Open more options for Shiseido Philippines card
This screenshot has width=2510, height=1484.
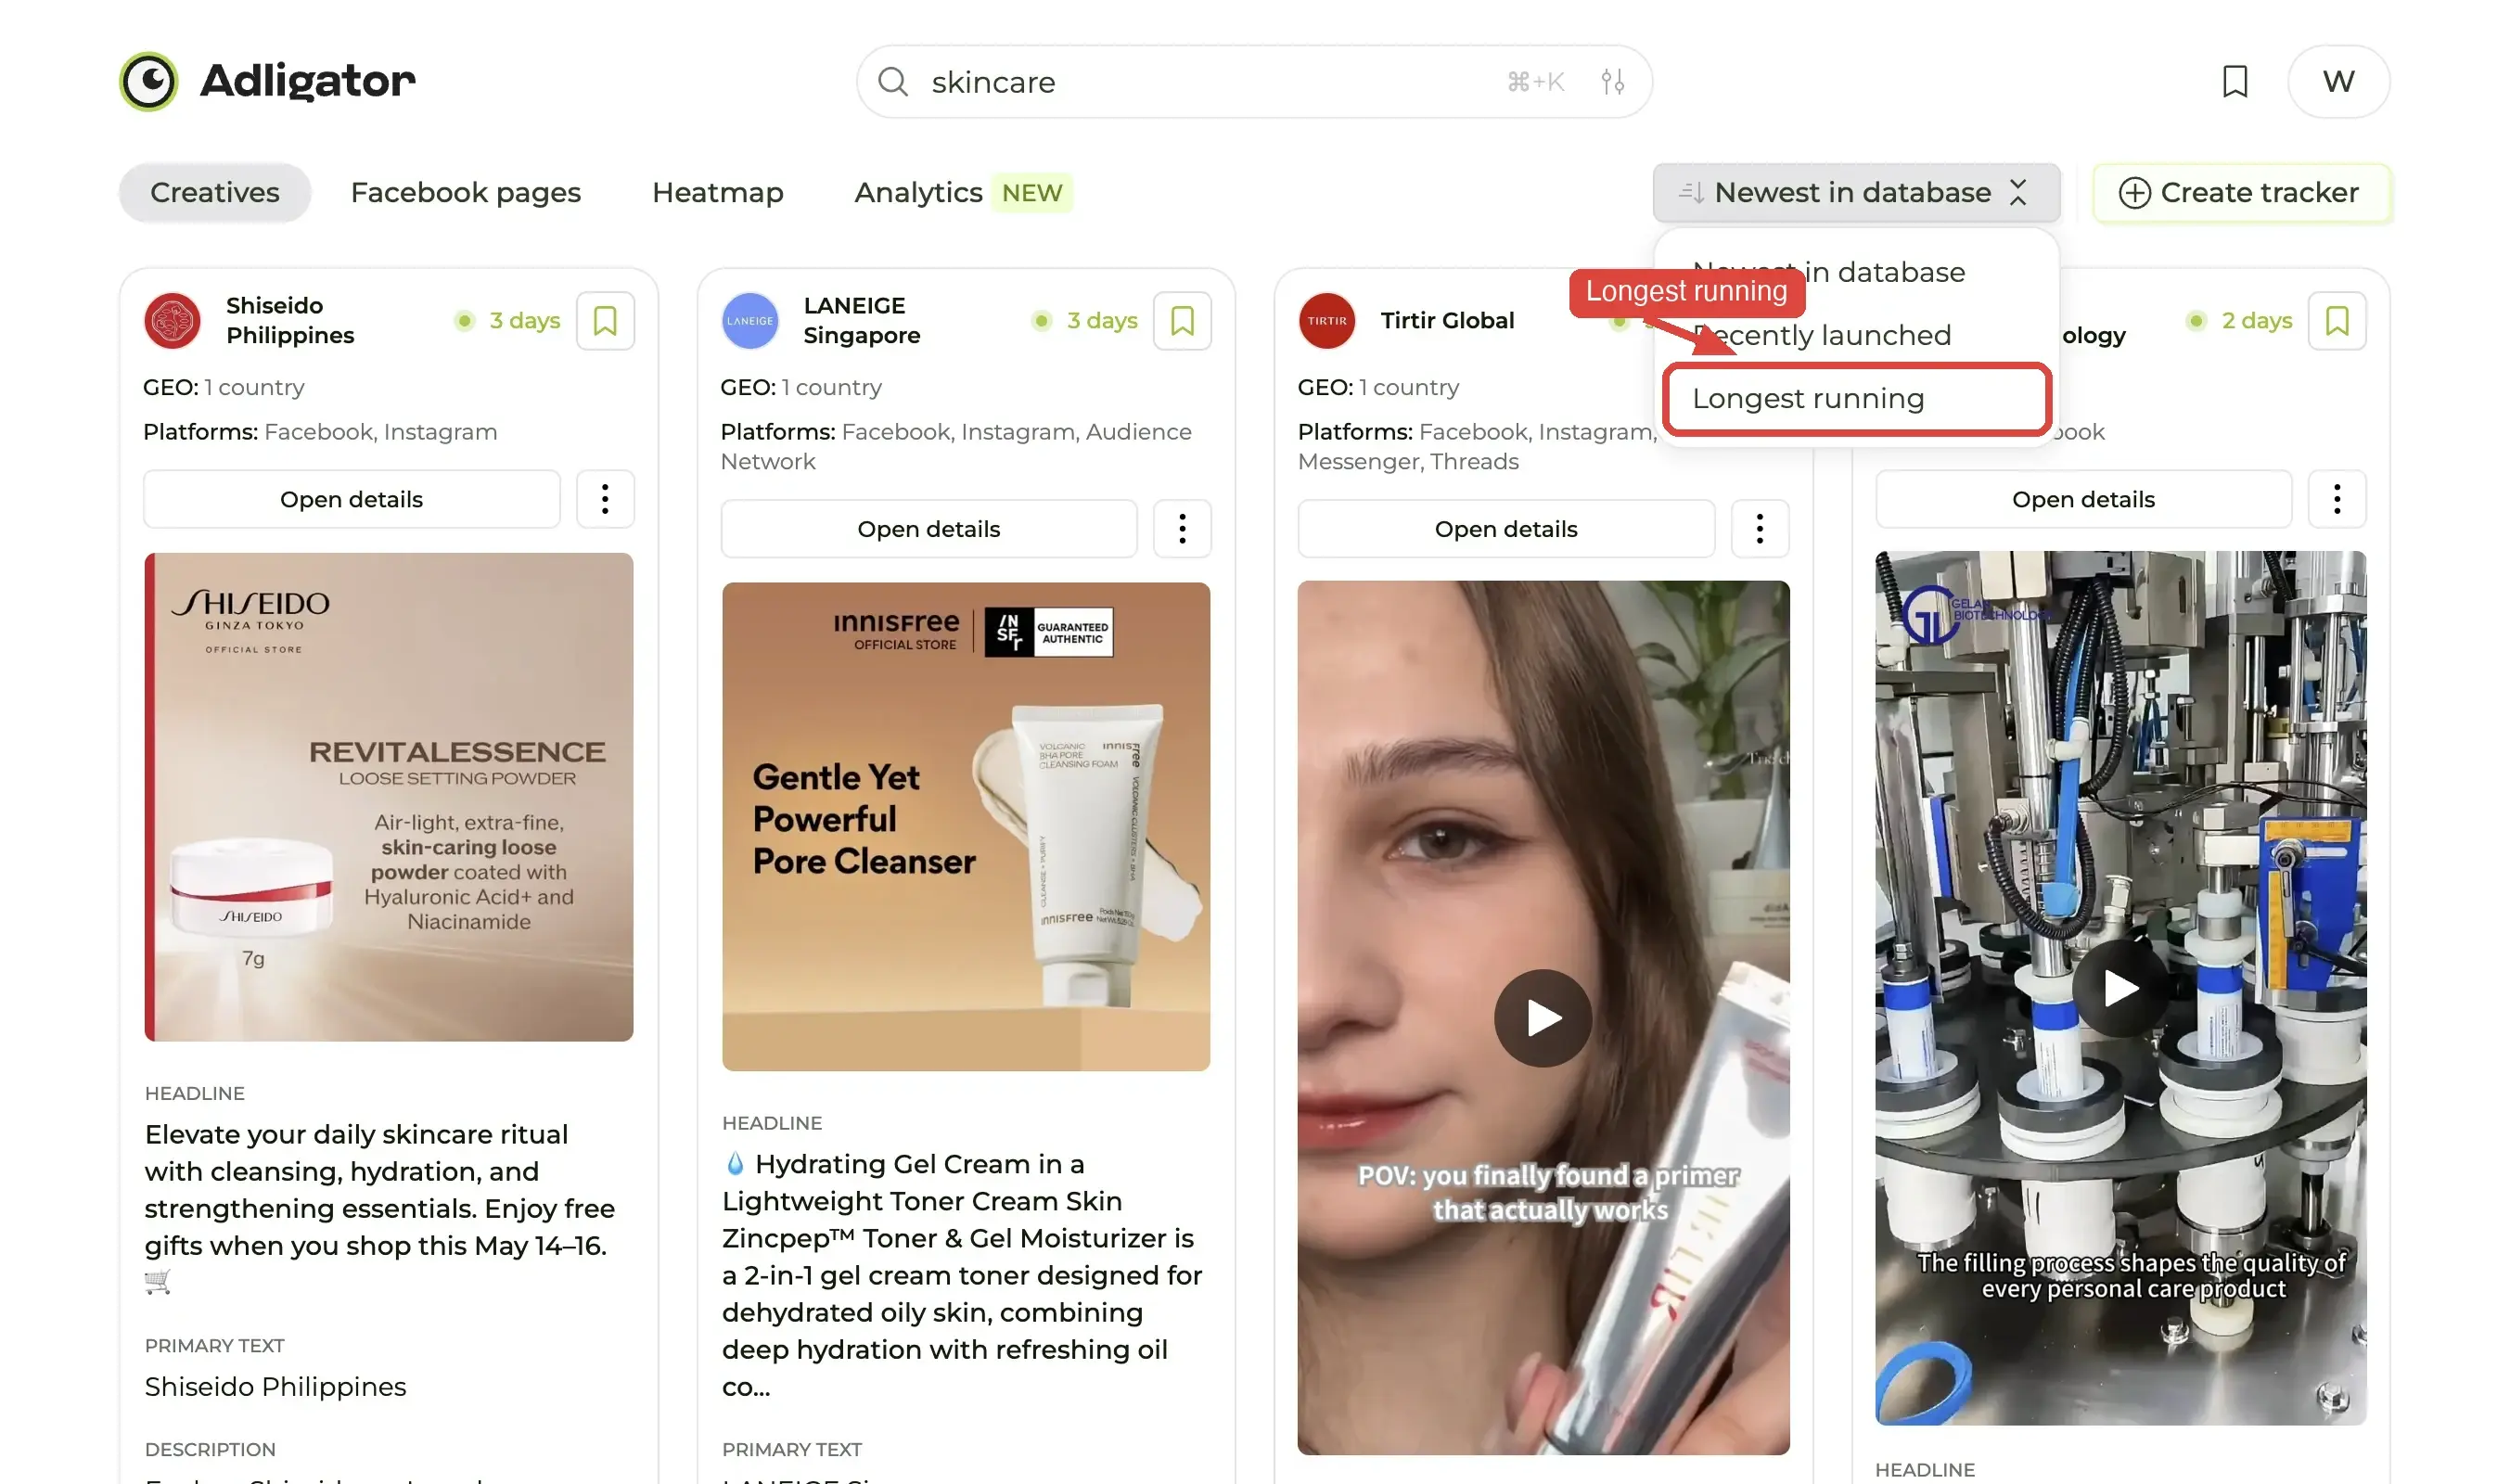pos(605,499)
